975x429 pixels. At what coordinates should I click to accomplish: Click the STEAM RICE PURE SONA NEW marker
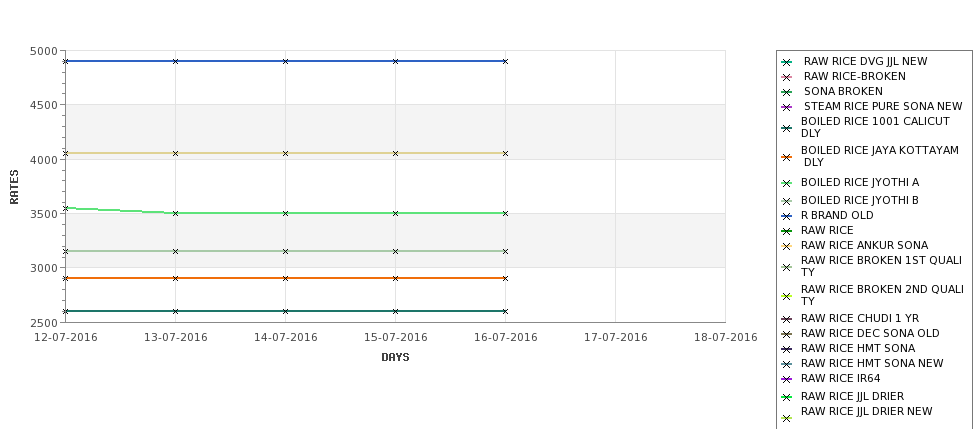786,107
